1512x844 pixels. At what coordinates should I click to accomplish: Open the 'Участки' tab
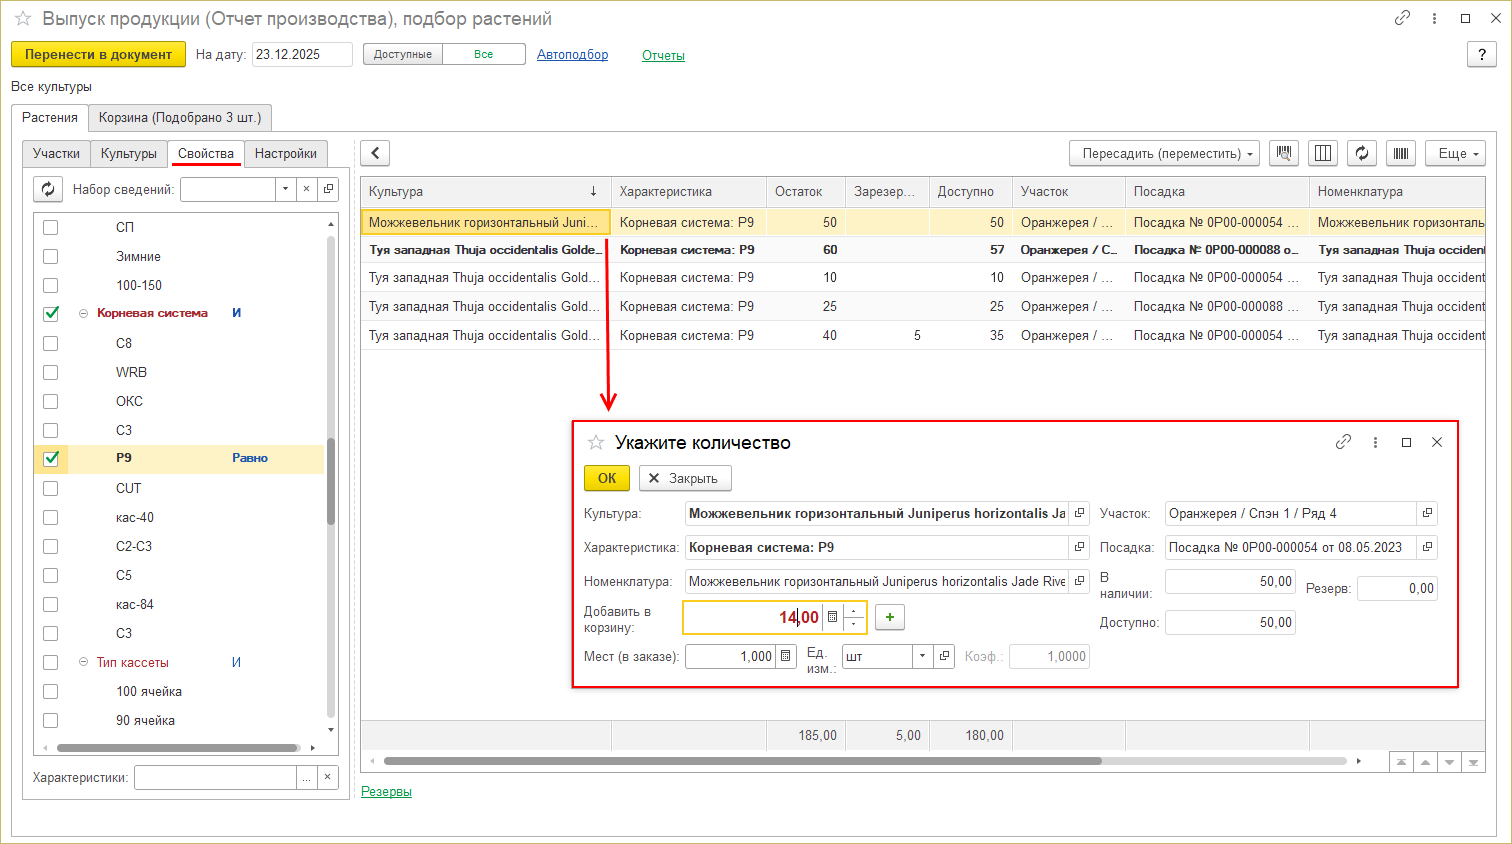(56, 153)
